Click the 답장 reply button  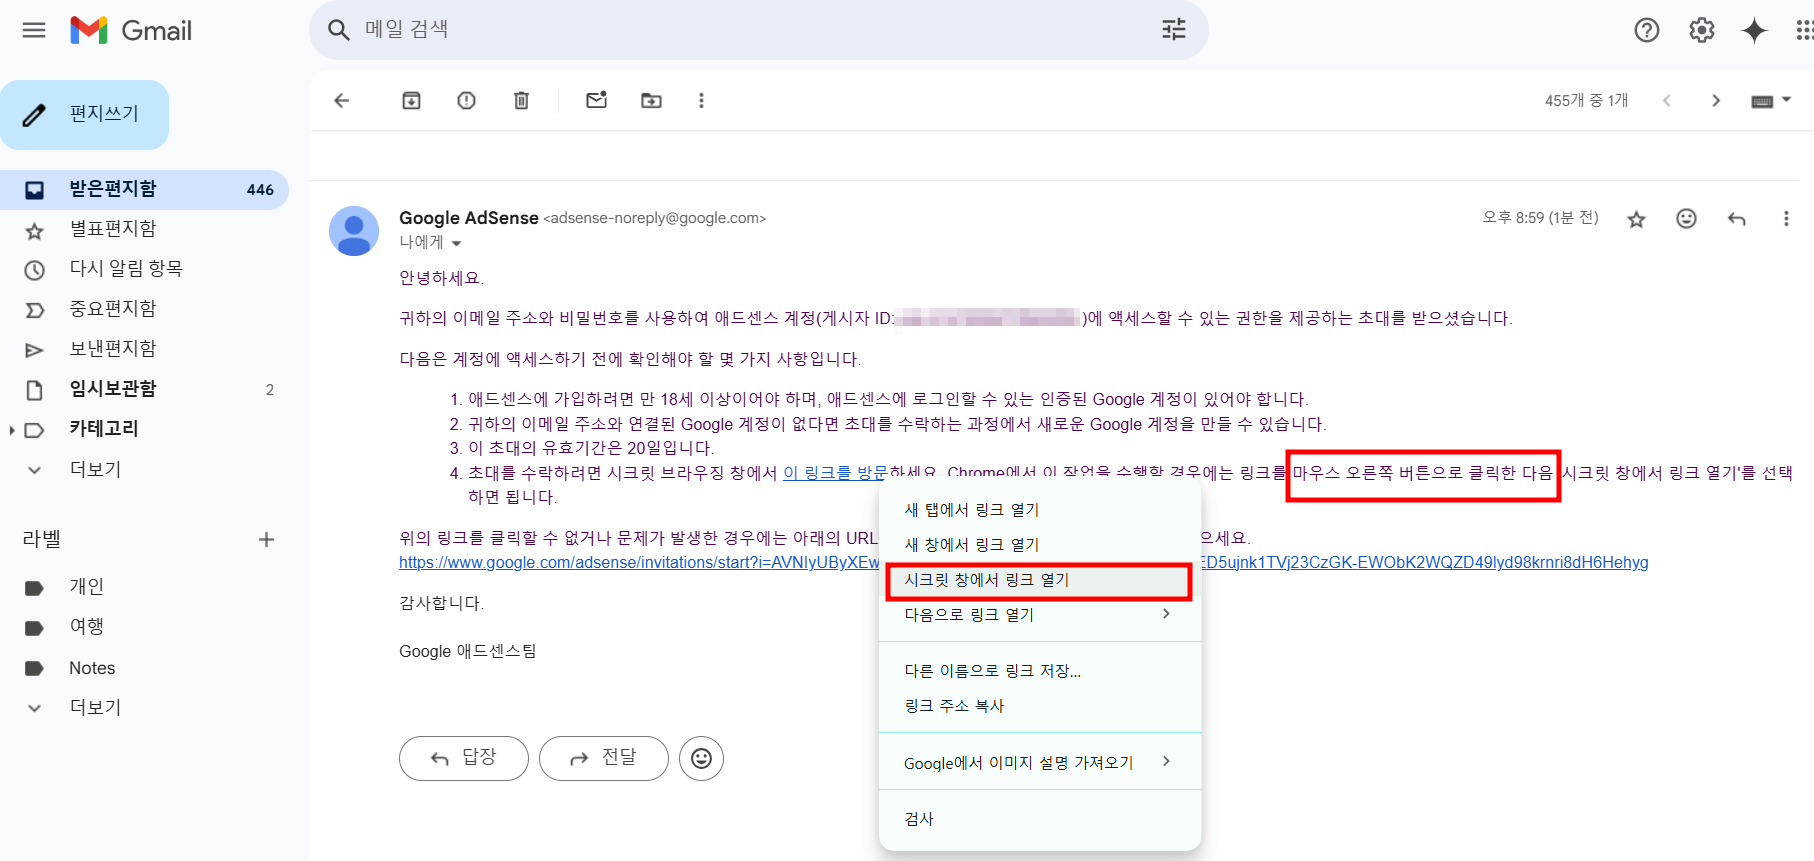tap(464, 758)
